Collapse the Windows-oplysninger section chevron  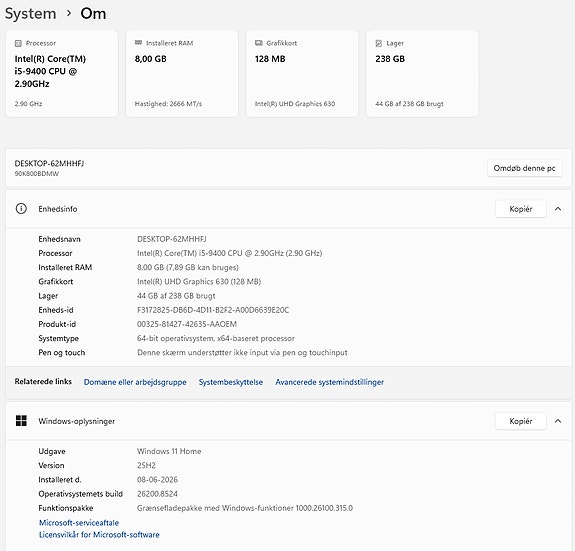coord(558,421)
